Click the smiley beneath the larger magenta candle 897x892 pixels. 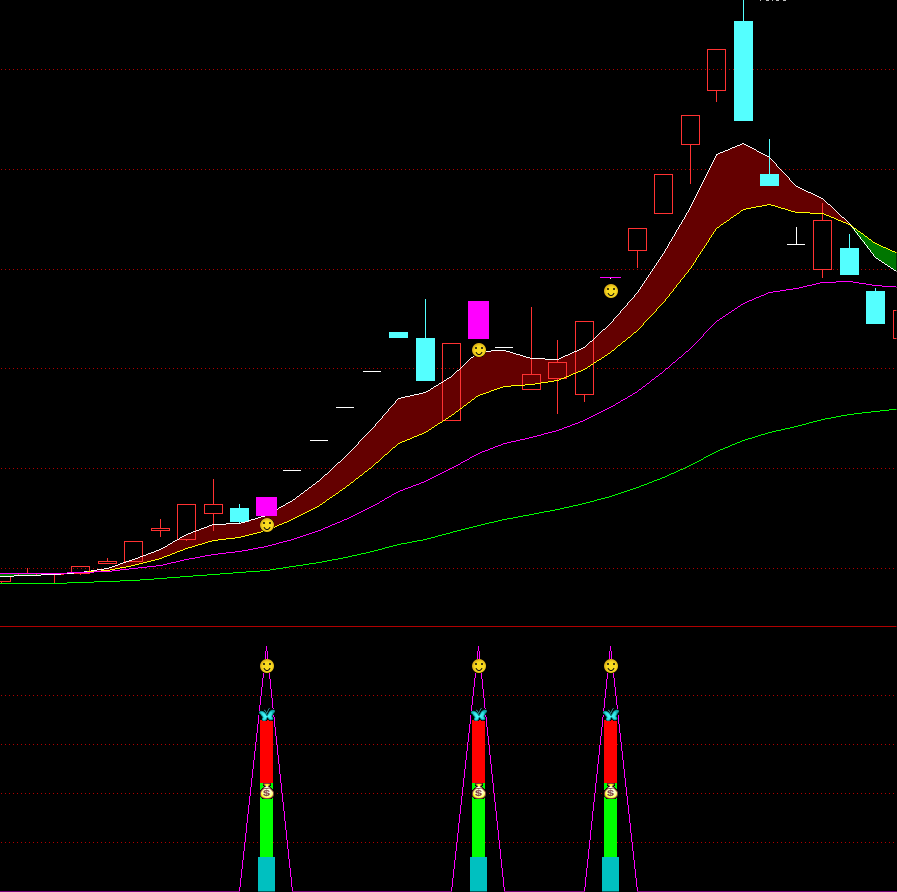click(479, 350)
